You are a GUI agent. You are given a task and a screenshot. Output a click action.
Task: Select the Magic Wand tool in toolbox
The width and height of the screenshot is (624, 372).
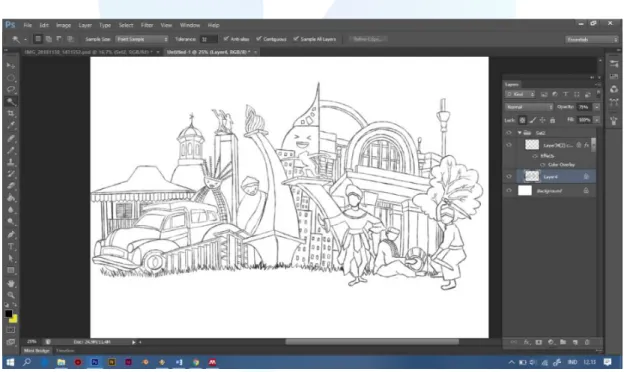[11, 102]
